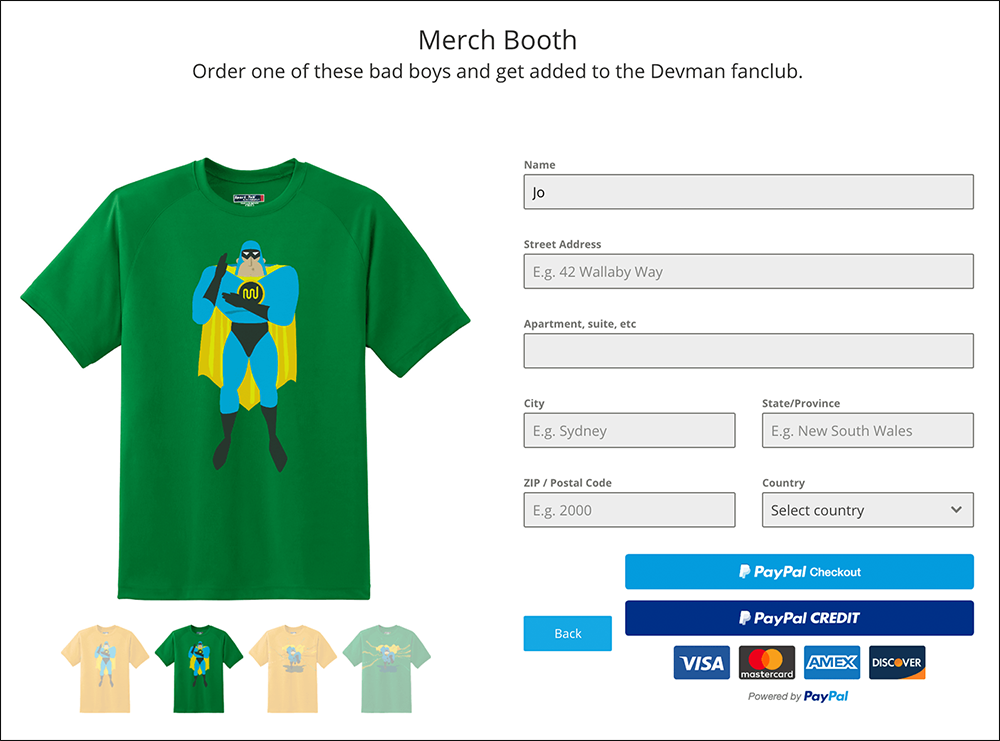Click the City input field
Image resolution: width=1000 pixels, height=741 pixels.
coord(629,430)
